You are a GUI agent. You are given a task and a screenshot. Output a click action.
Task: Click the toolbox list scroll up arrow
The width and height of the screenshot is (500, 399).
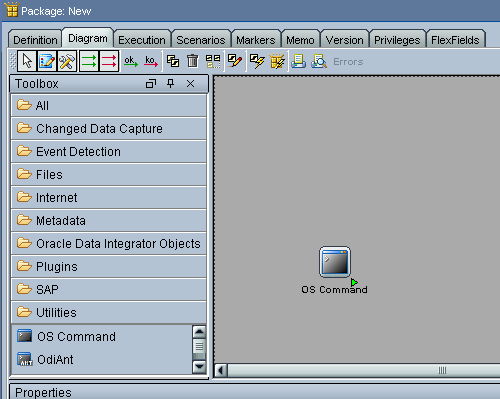click(199, 332)
